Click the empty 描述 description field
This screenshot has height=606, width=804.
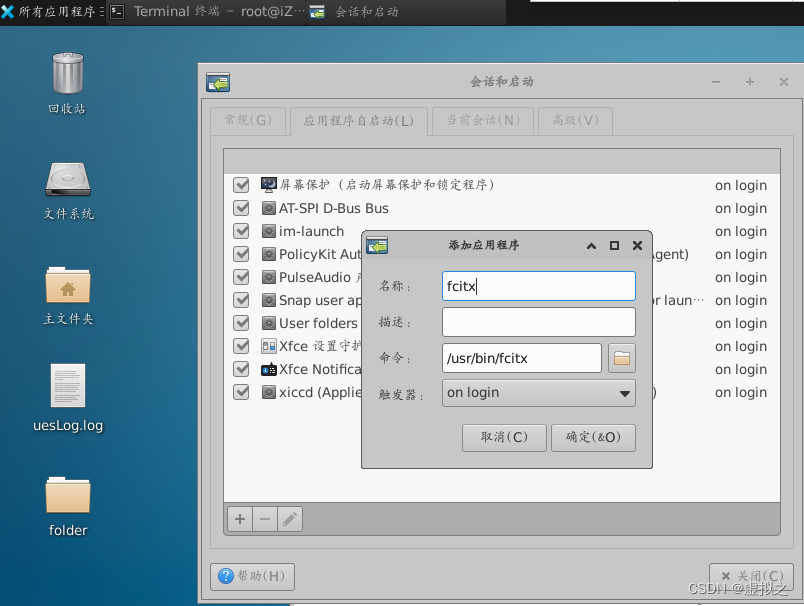click(538, 322)
